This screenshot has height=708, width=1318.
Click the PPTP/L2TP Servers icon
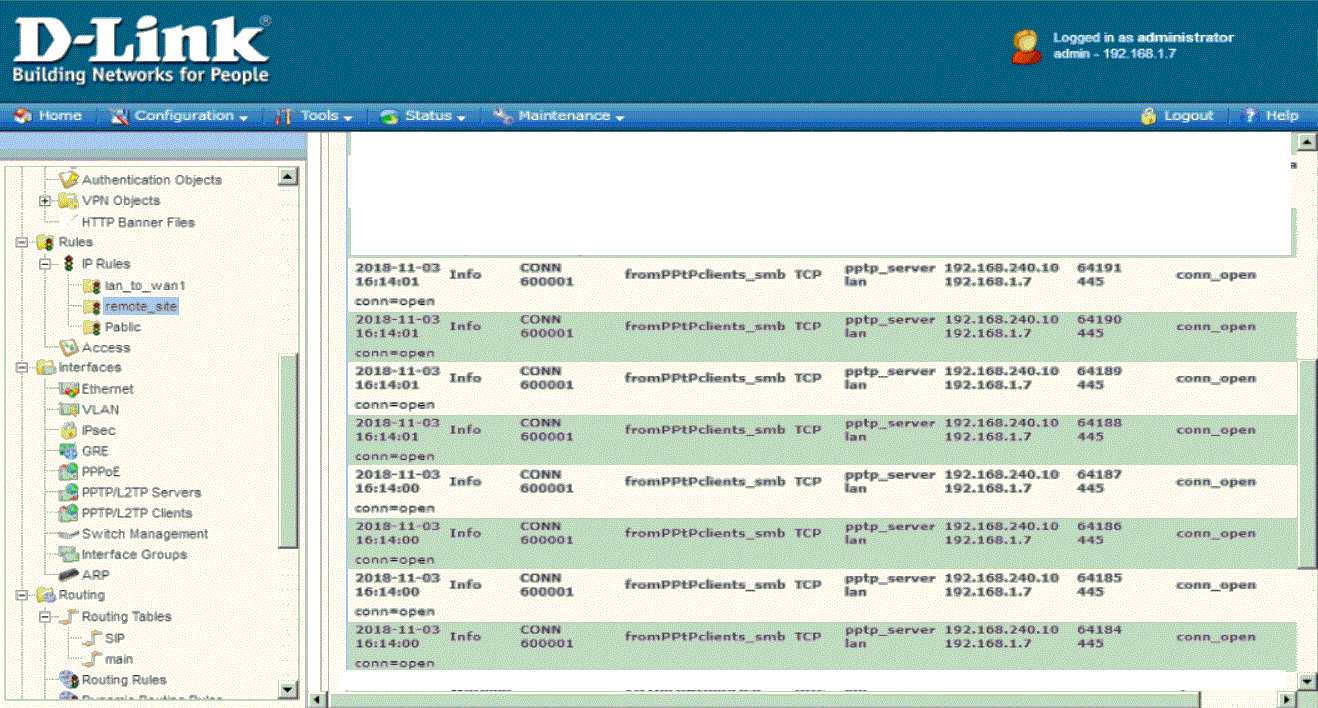(68, 492)
